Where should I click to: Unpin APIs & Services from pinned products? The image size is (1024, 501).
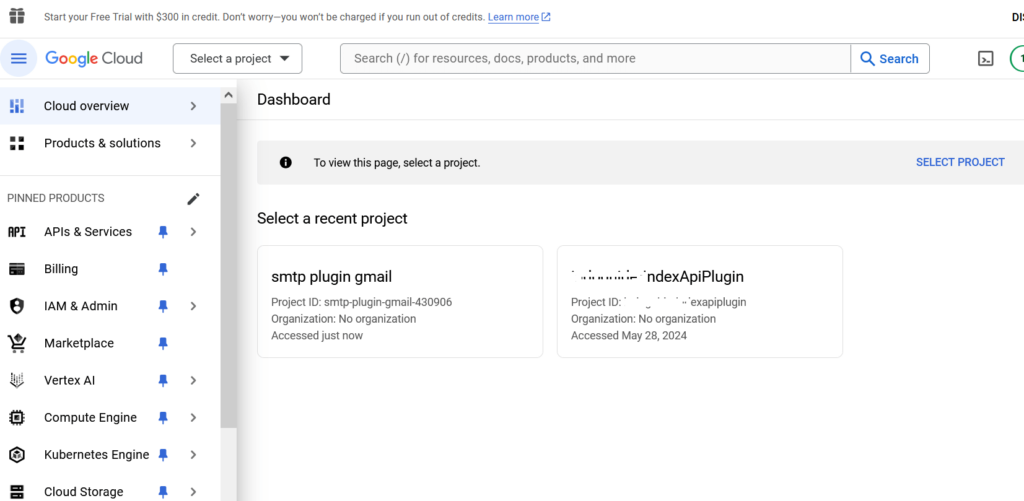(x=163, y=232)
